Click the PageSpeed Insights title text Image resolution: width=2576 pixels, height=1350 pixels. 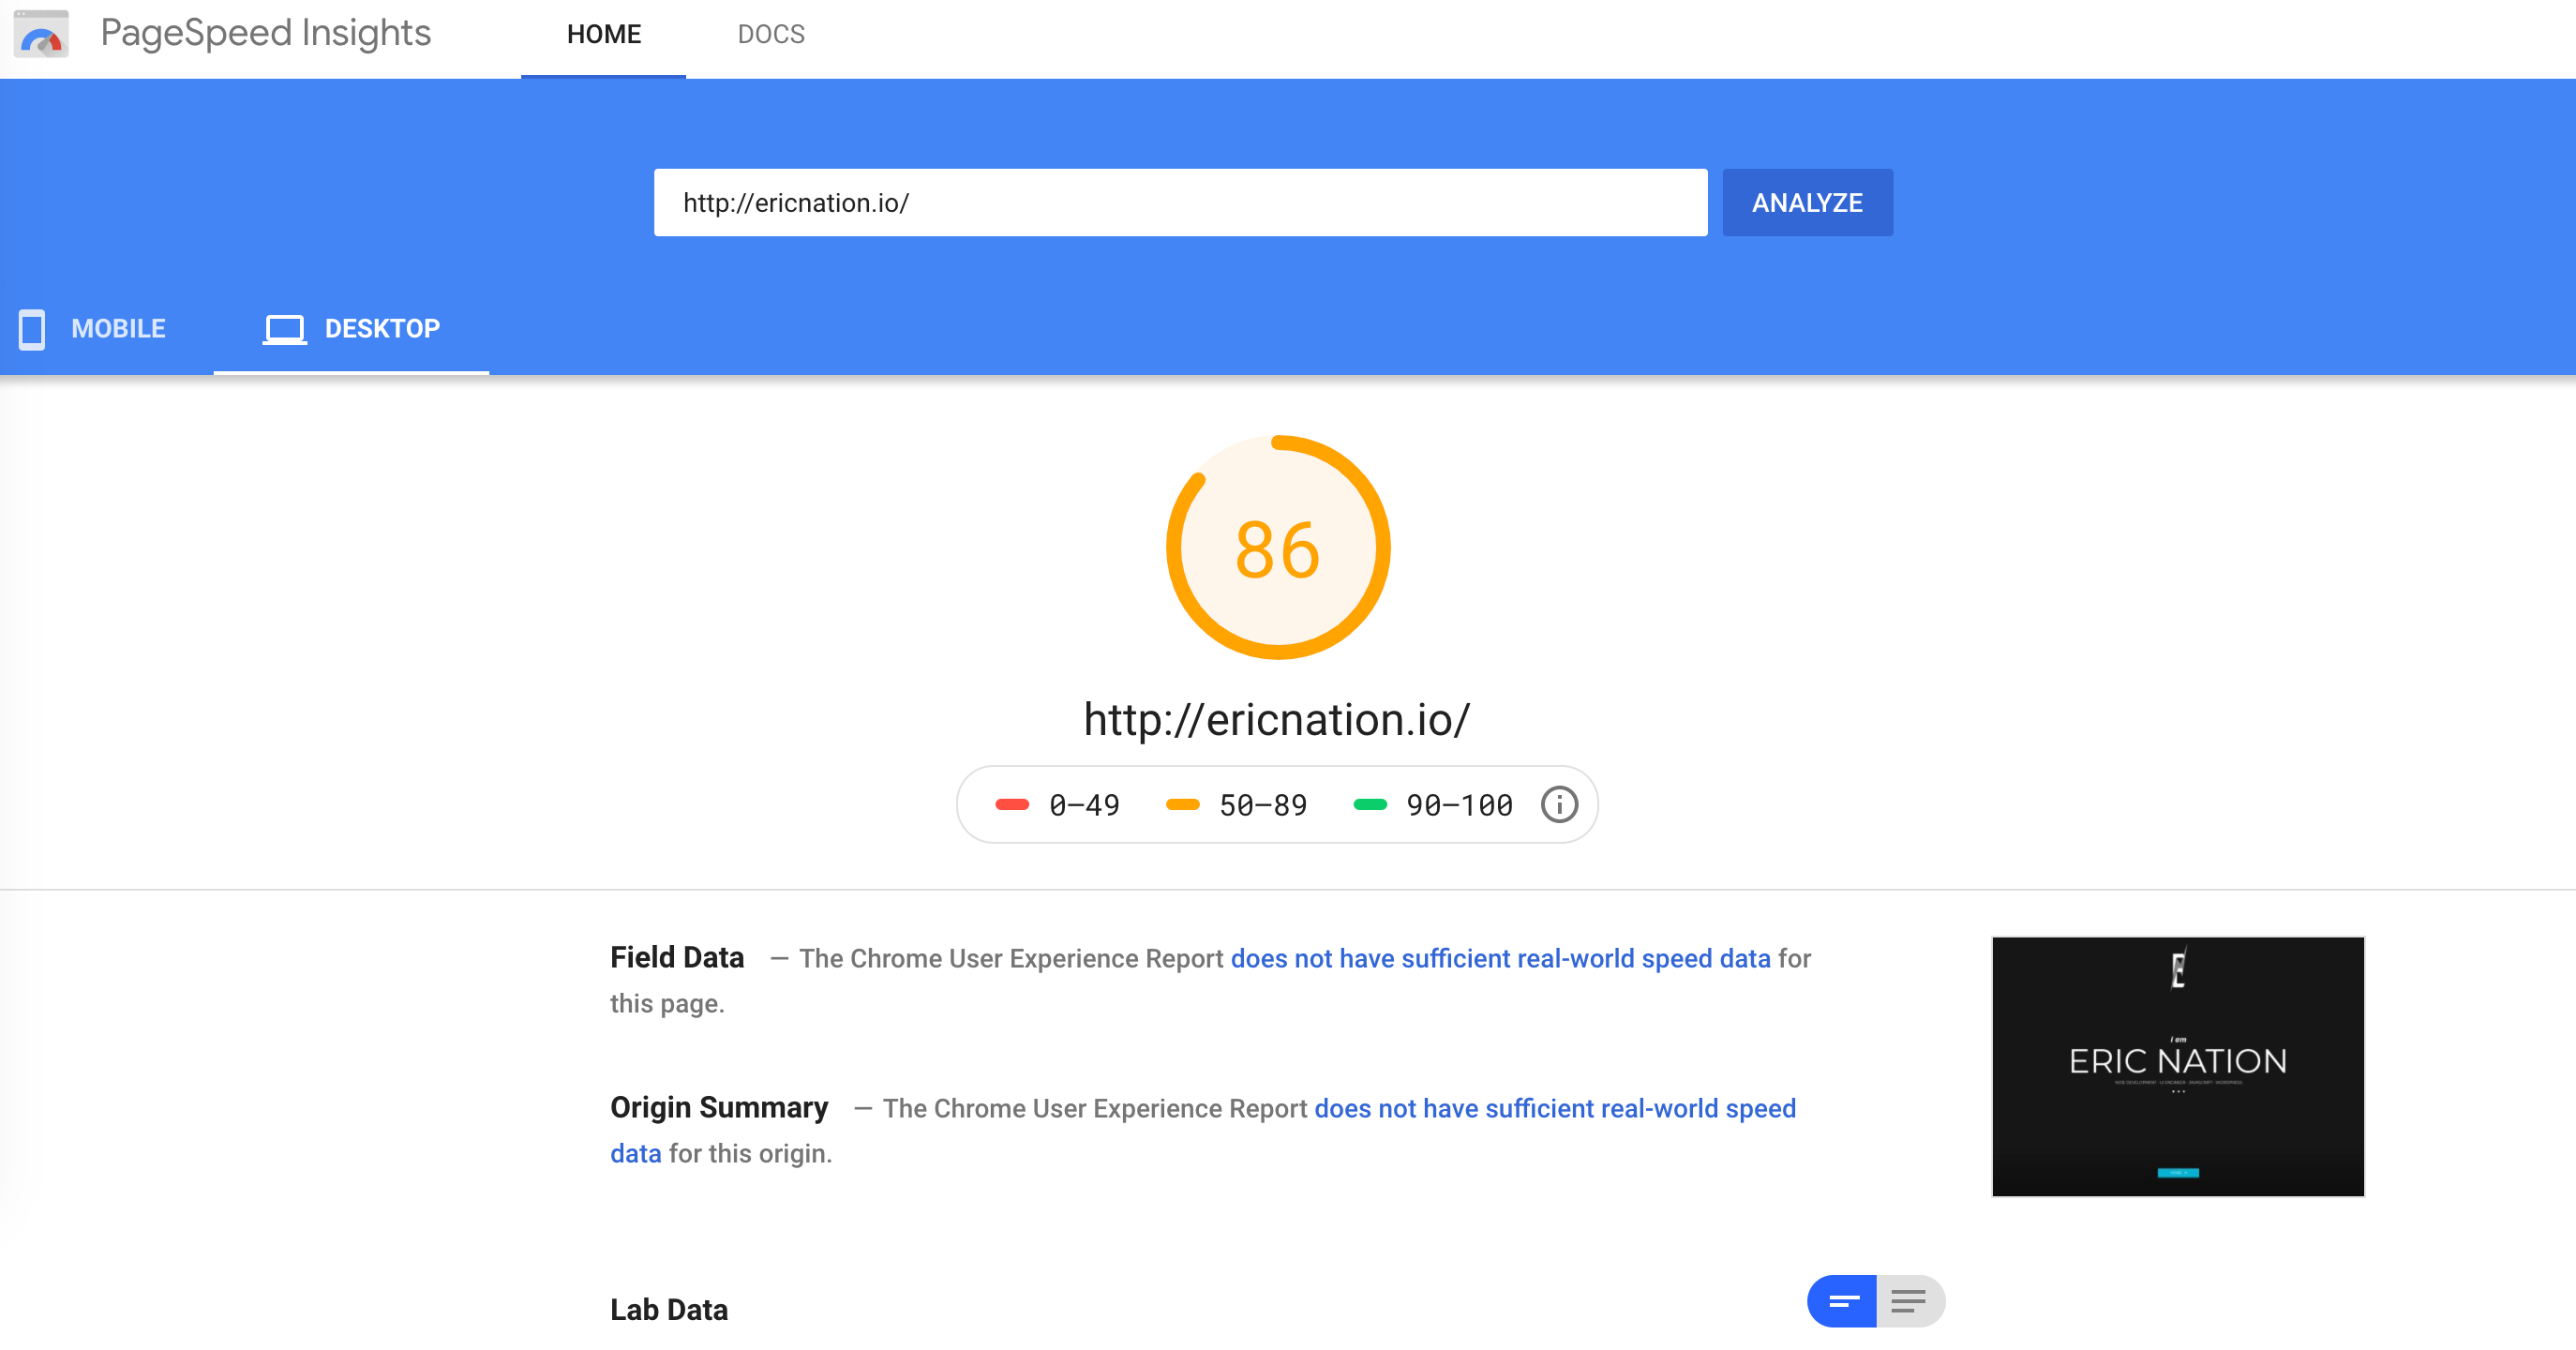pyautogui.click(x=265, y=34)
